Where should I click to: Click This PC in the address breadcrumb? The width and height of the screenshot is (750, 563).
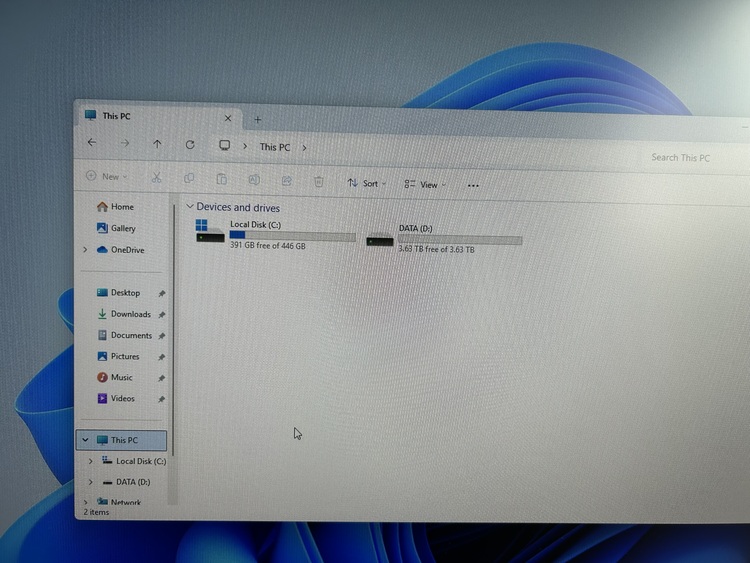pos(275,147)
